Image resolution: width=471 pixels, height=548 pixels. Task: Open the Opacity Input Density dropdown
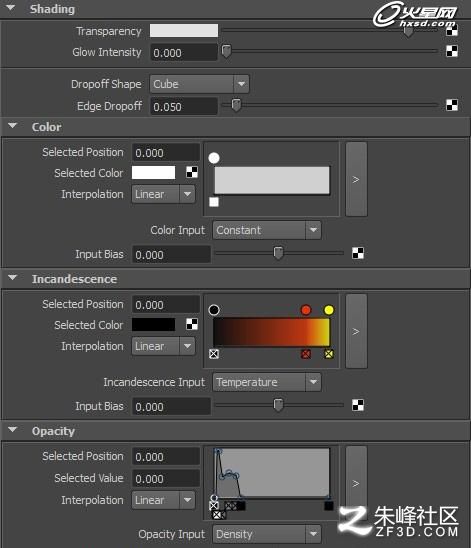[x=267, y=534]
